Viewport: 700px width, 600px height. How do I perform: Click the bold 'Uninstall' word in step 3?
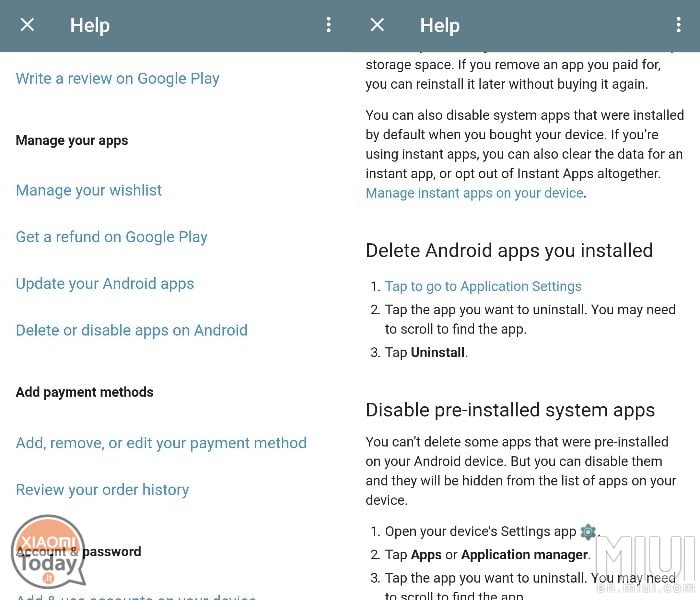coord(438,353)
